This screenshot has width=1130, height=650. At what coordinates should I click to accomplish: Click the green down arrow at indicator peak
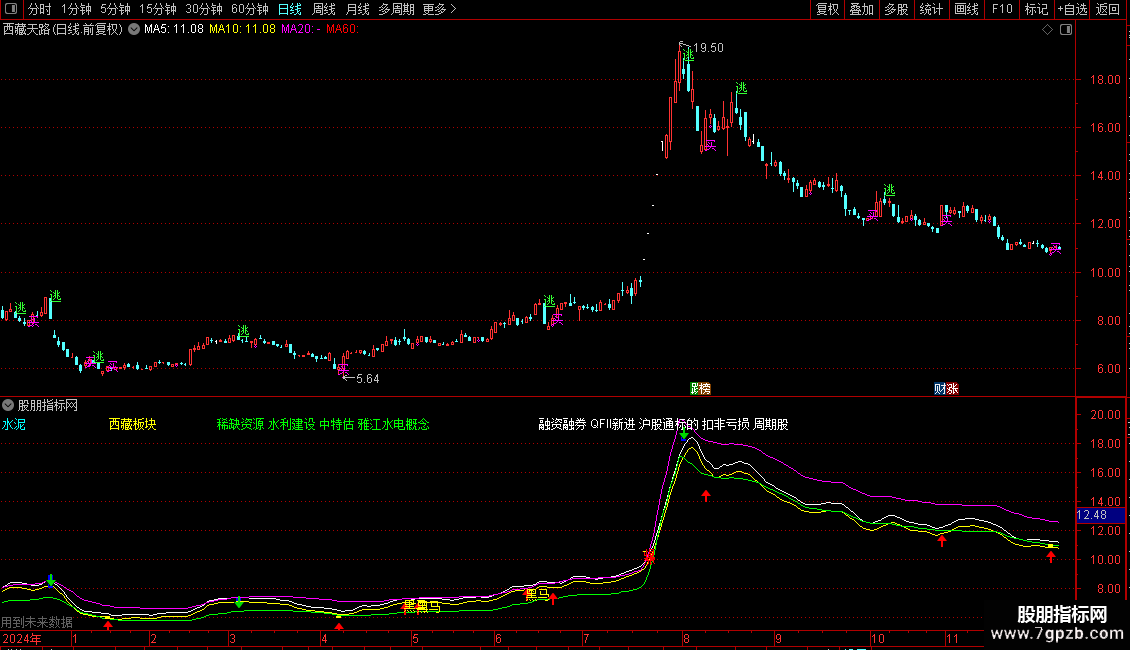pyautogui.click(x=684, y=435)
